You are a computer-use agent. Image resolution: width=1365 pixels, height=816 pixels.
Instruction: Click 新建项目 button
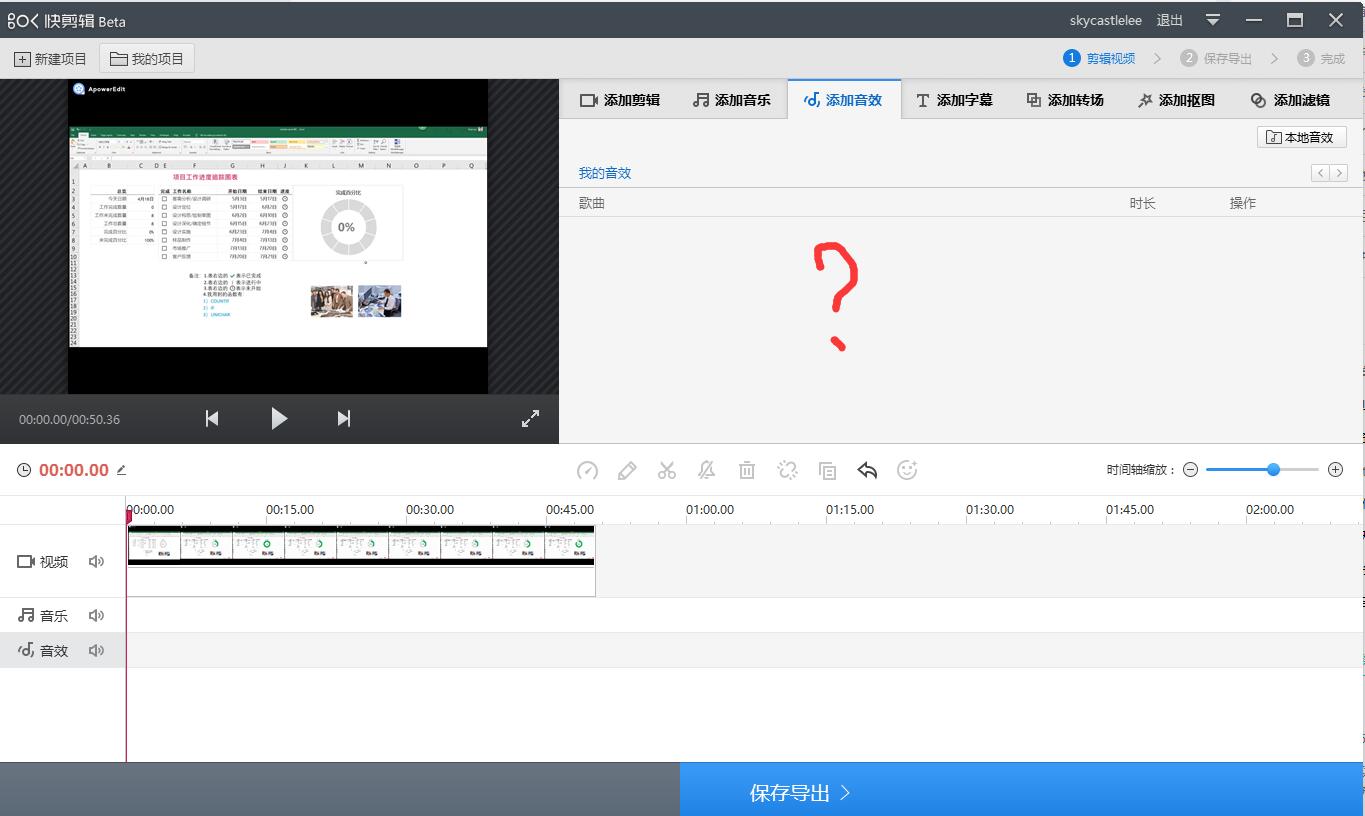[x=50, y=59]
